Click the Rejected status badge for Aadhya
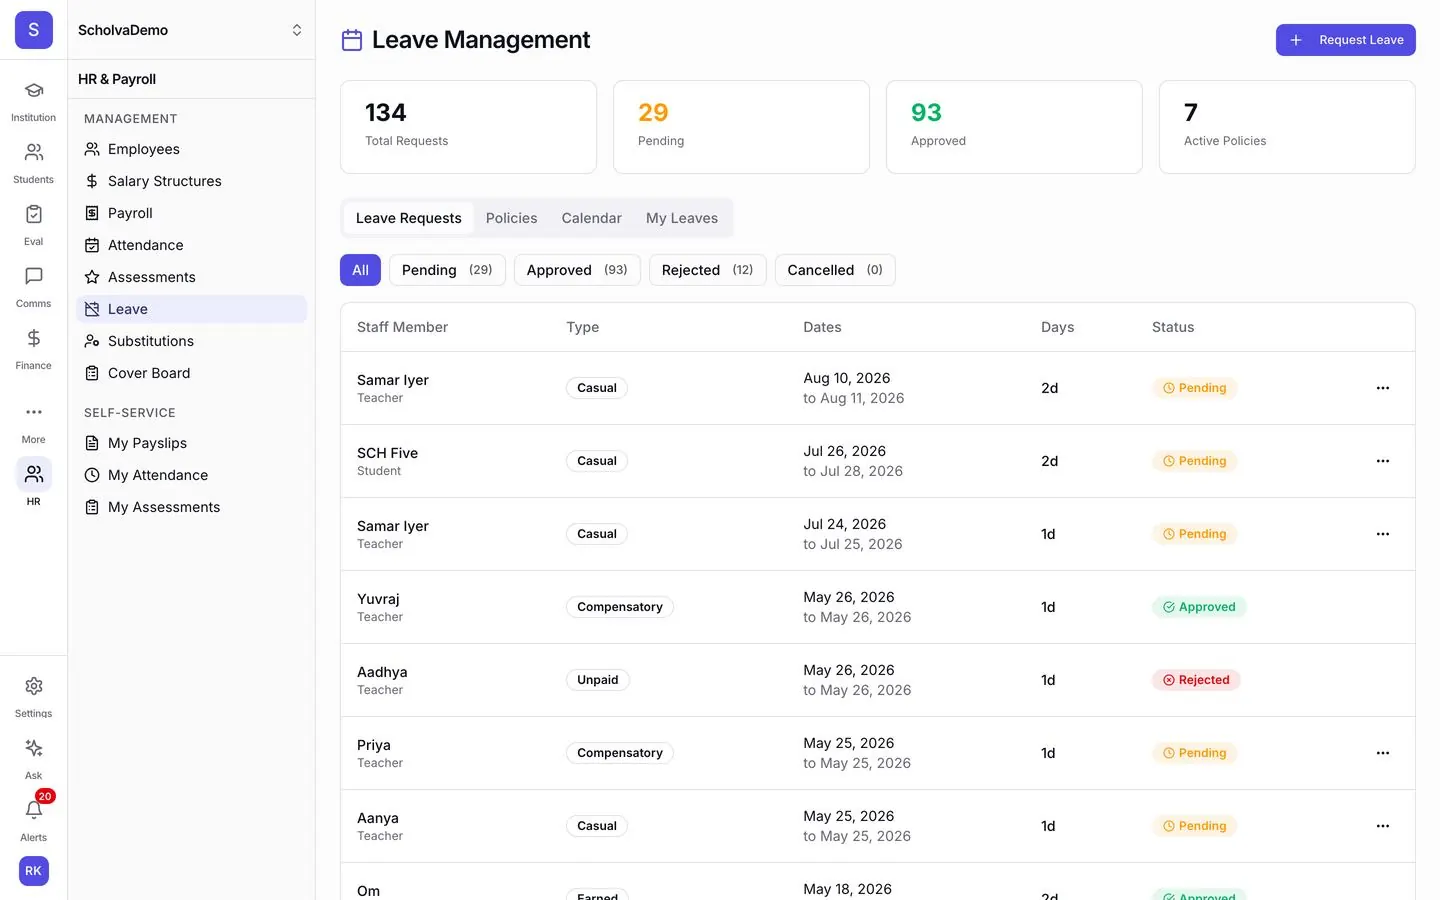Screen dimensions: 1440x900 point(1196,680)
